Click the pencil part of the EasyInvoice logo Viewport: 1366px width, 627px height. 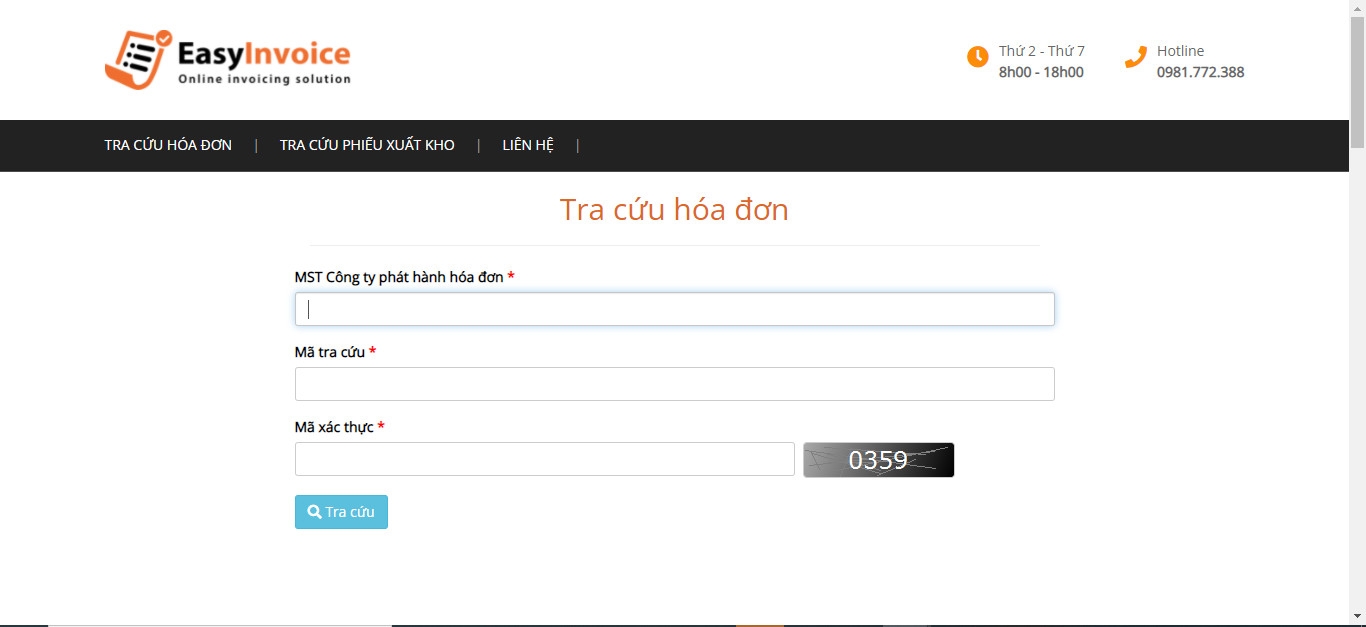[x=135, y=60]
